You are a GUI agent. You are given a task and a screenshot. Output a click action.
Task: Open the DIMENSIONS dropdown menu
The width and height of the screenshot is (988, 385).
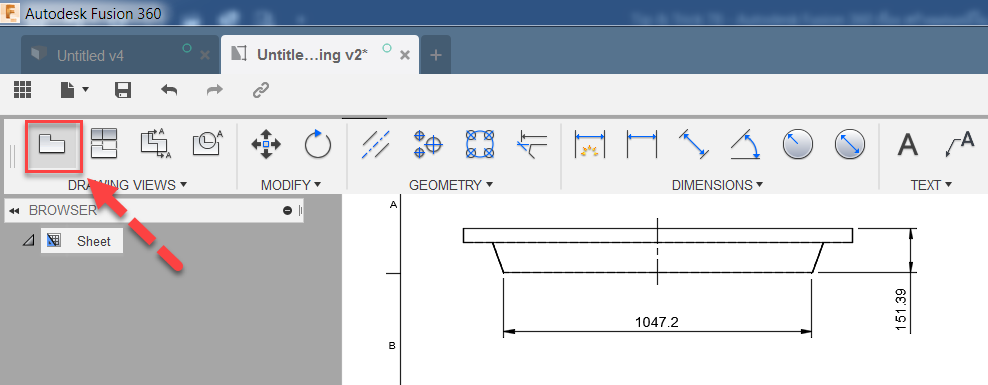coord(717,185)
